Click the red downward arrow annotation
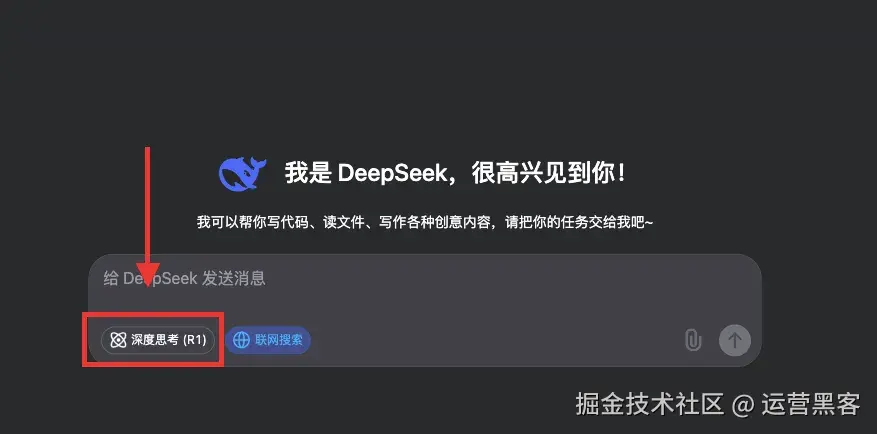The height and width of the screenshot is (434, 877). point(148,217)
